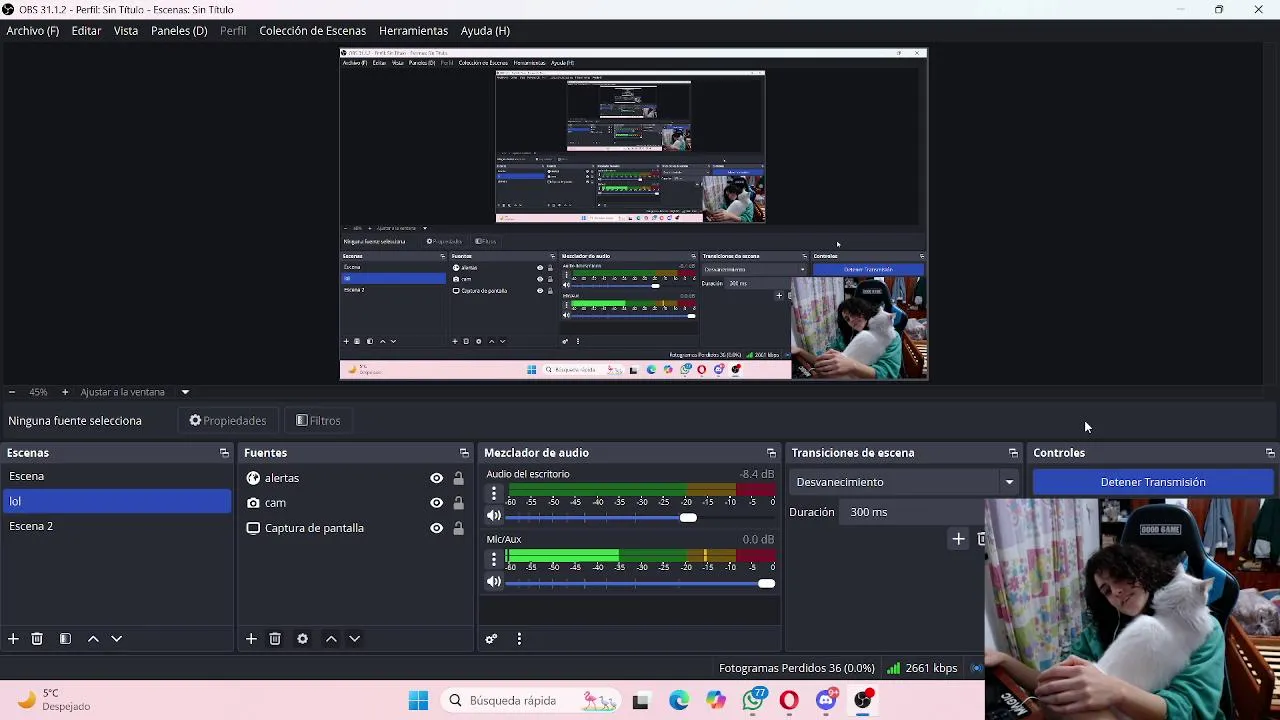
Task: Pop out the Escenas dock panel
Action: click(x=224, y=453)
